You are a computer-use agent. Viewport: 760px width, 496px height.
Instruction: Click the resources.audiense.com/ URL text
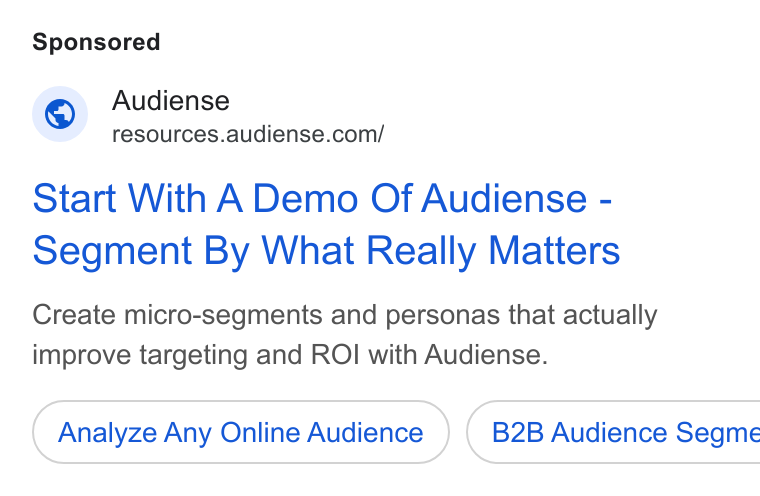248,134
